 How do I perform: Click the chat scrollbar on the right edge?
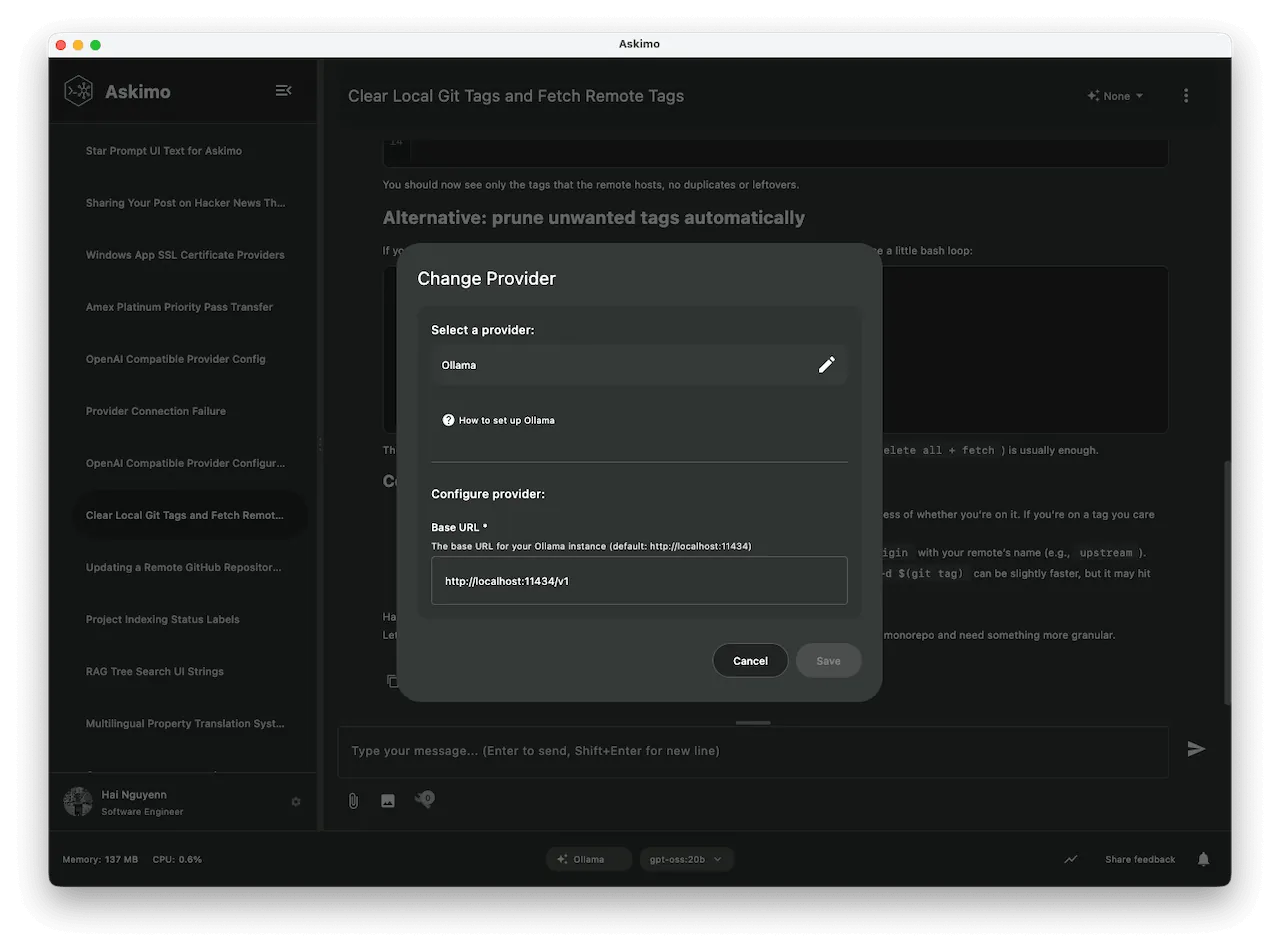1226,583
